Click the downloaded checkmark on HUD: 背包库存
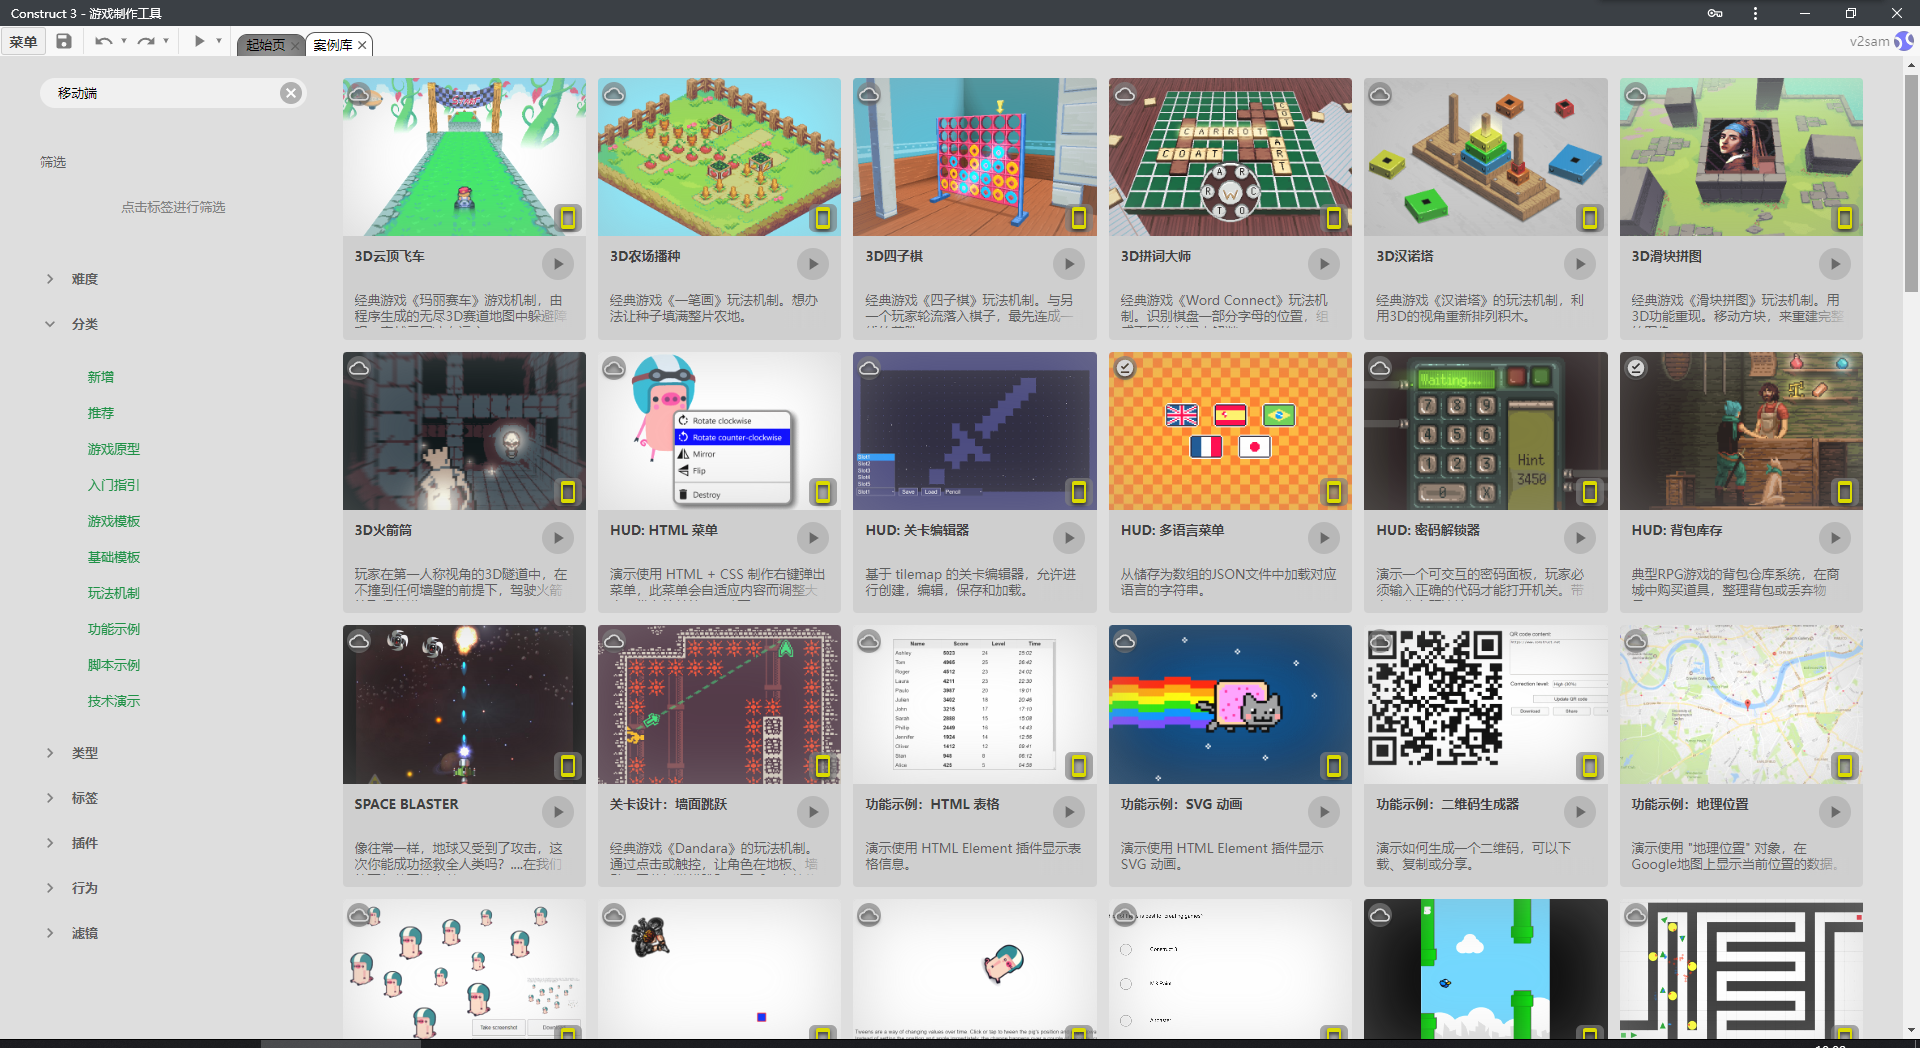The height and width of the screenshot is (1048, 1920). click(1636, 368)
